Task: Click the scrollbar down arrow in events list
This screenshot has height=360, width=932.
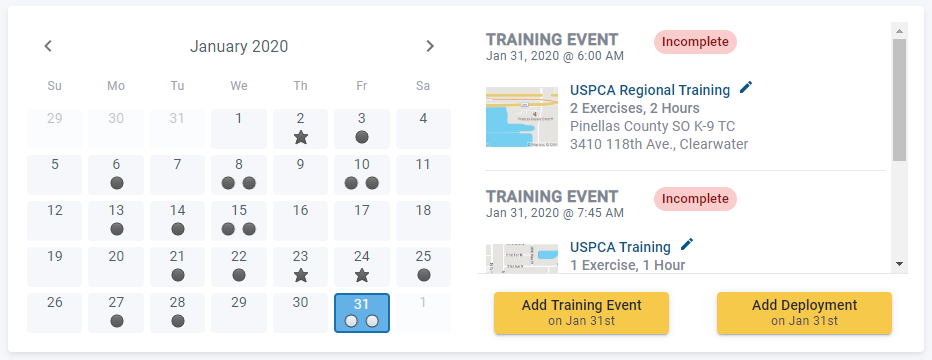Action: pos(899,264)
